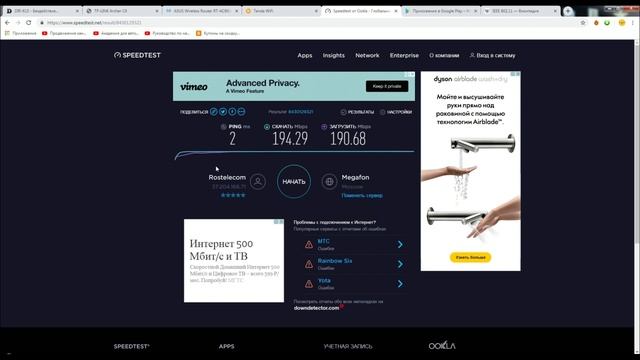Open Настройки settings
This screenshot has width=640, height=360.
click(x=396, y=112)
